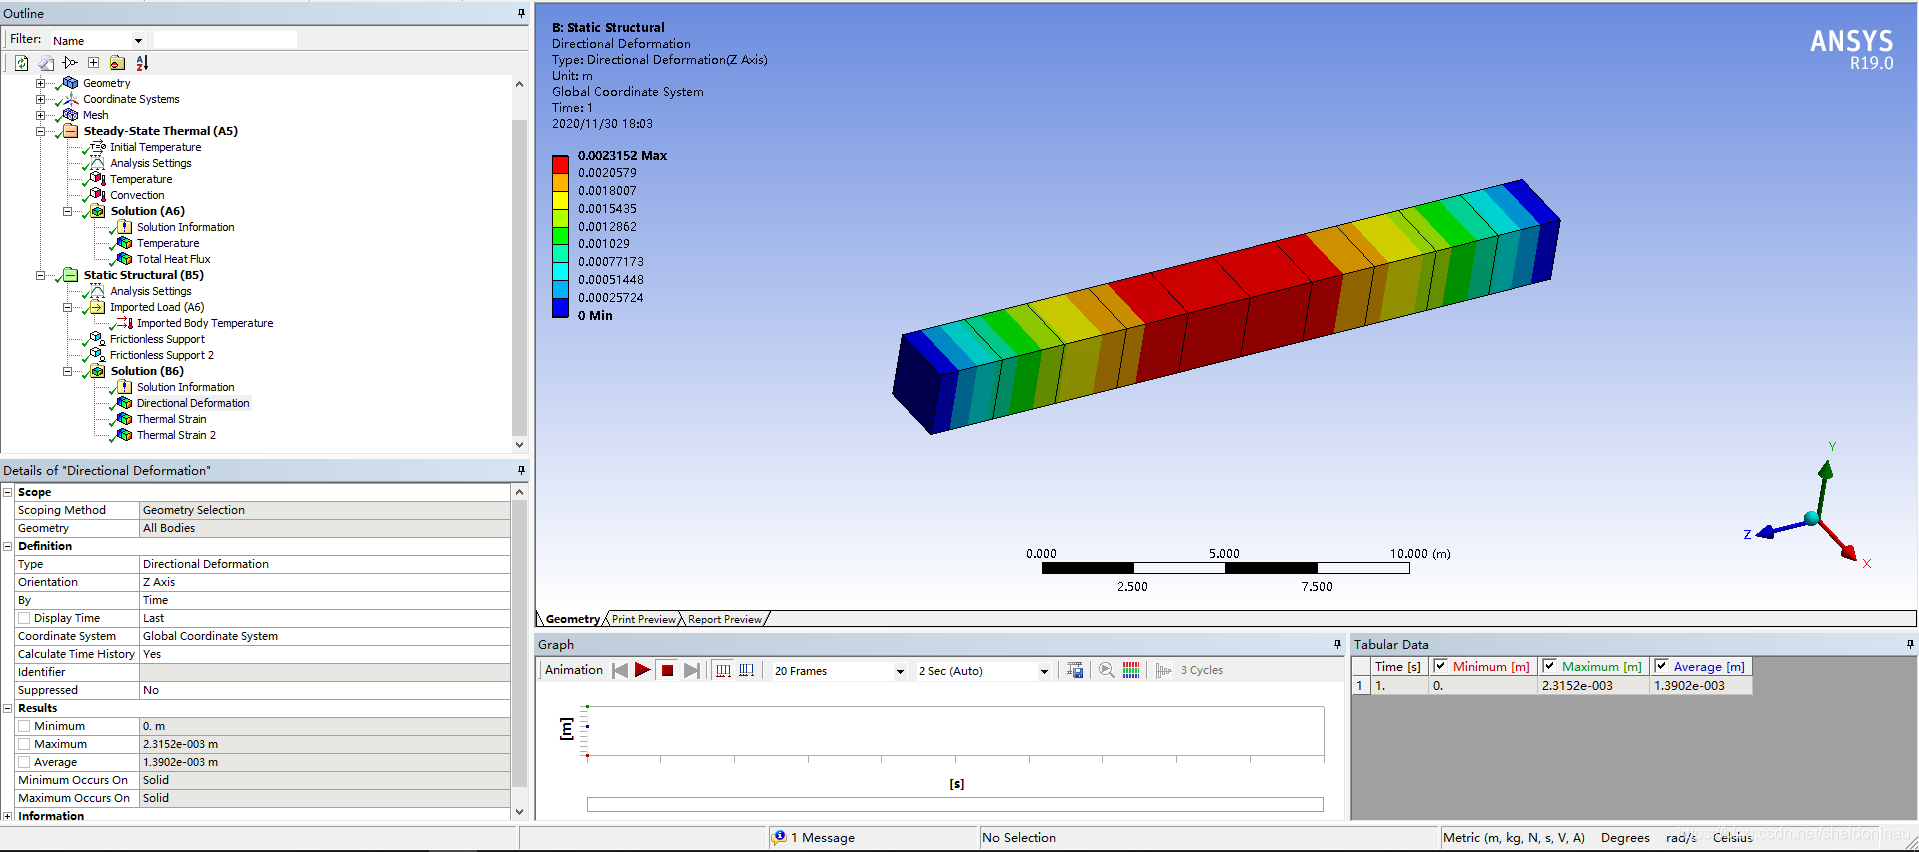Click the outline filter text input field
The image size is (1919, 852).
point(225,40)
